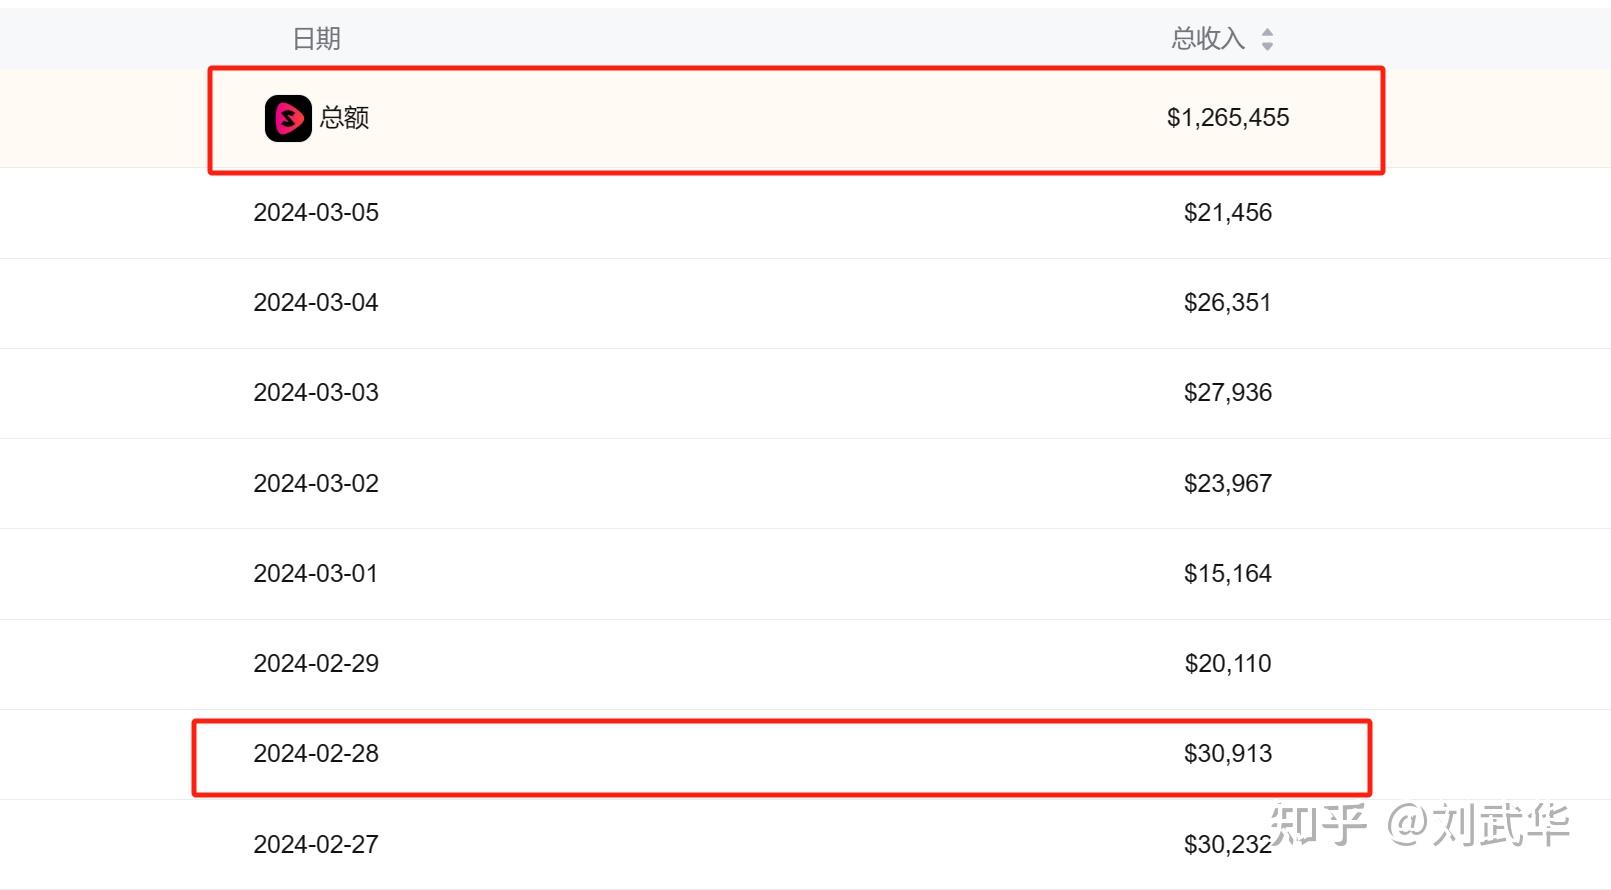This screenshot has width=1611, height=890.
Task: Click the $23,967 revenue amount
Action: pos(1227,483)
